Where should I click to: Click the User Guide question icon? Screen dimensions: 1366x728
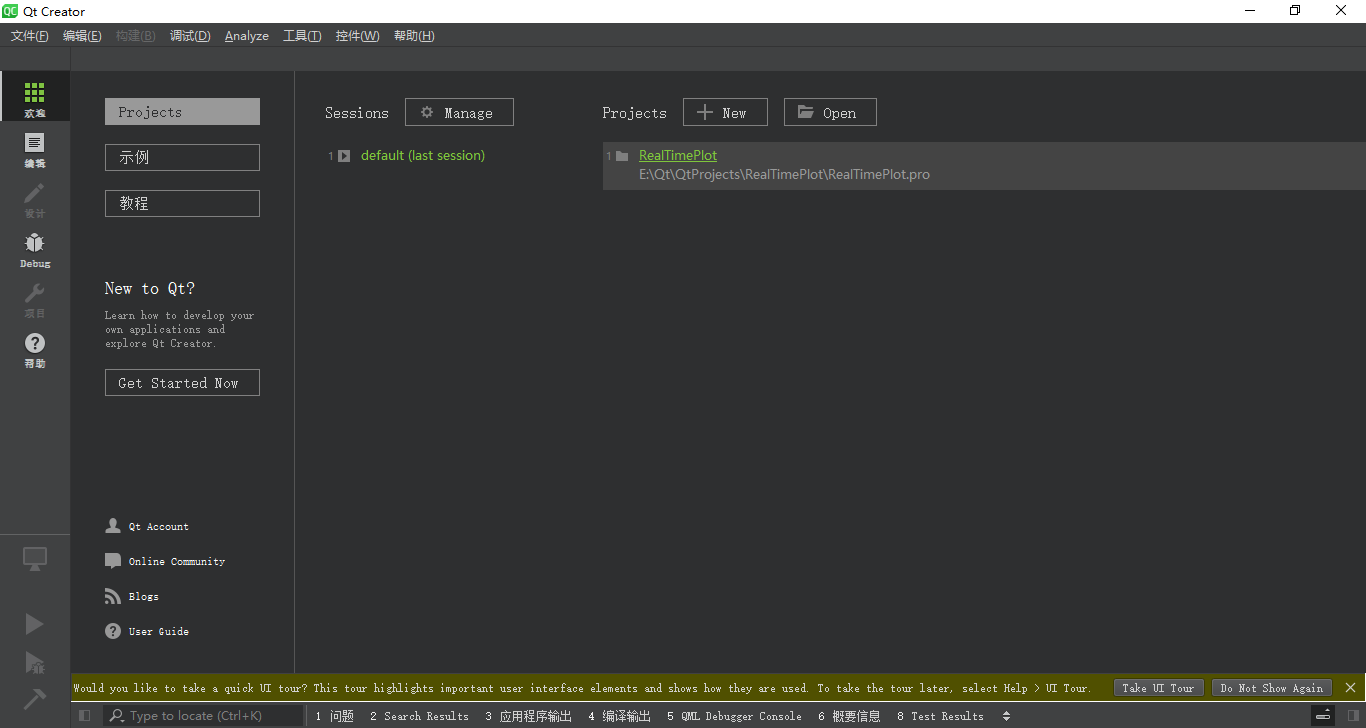pyautogui.click(x=113, y=631)
